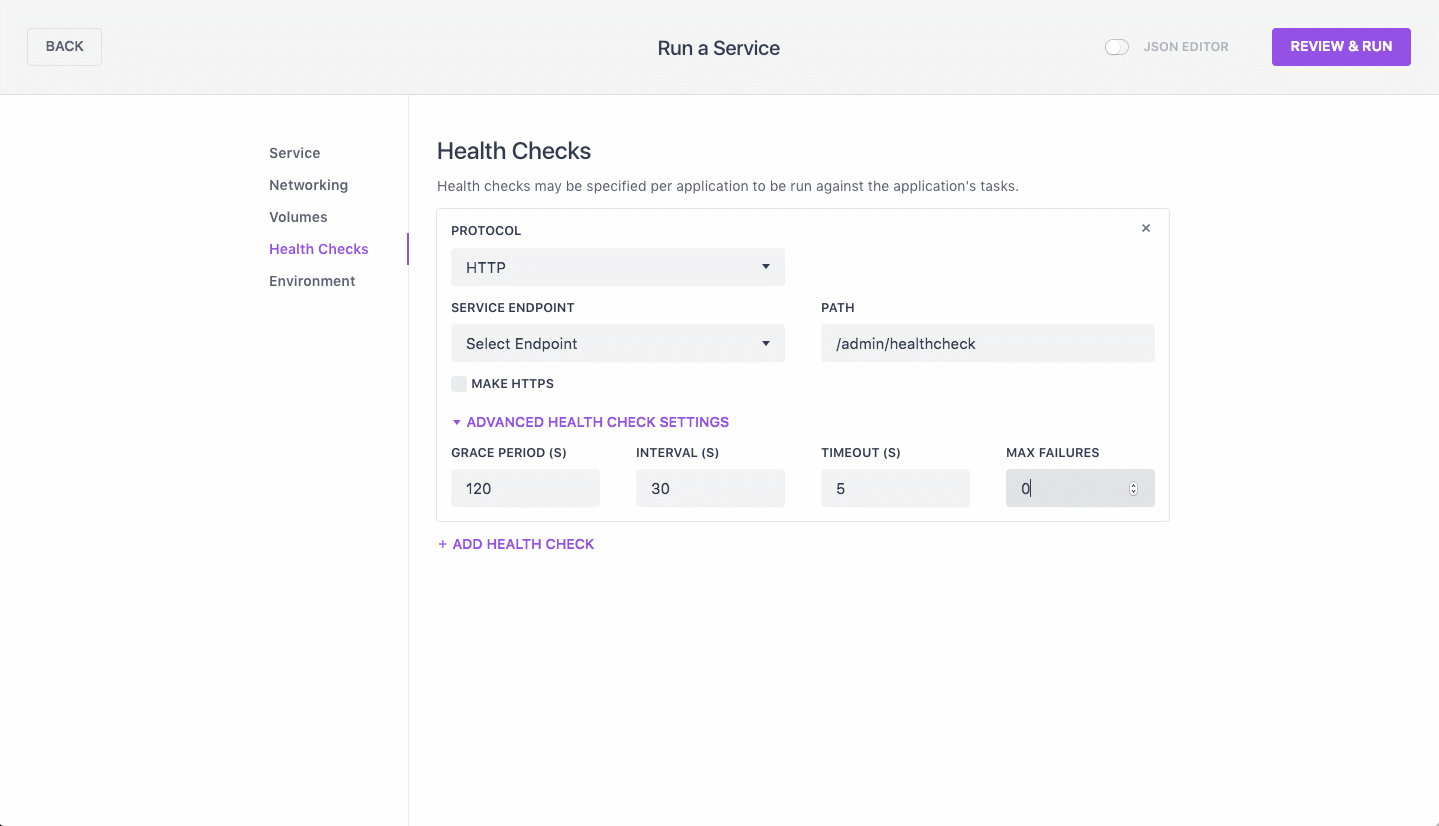Image resolution: width=1439 pixels, height=826 pixels.
Task: Click the Run a Service title
Action: 719,48
